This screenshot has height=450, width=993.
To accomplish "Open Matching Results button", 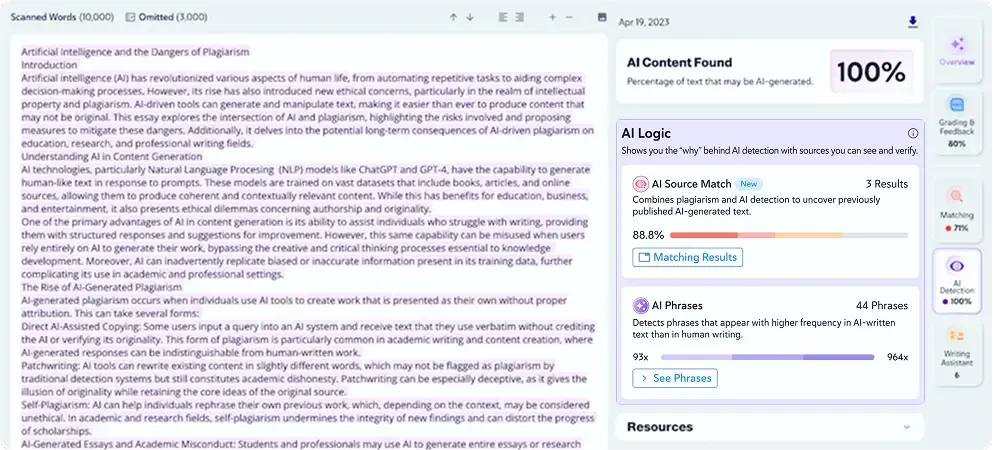I will 687,258.
